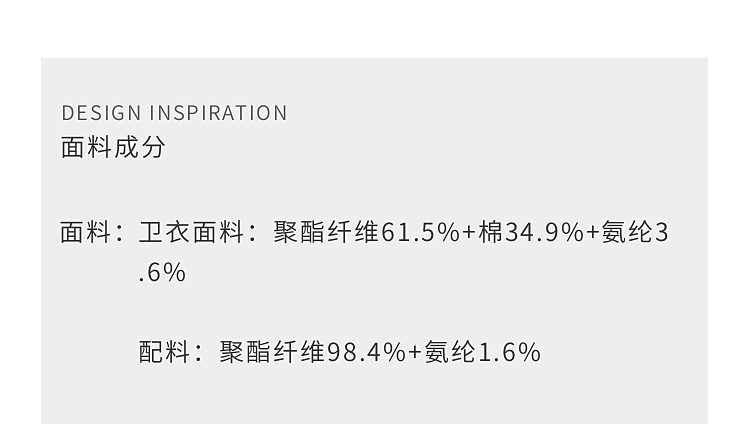The height and width of the screenshot is (424, 750).
Task: Select the 61.5% percentage value
Action: tap(420, 233)
